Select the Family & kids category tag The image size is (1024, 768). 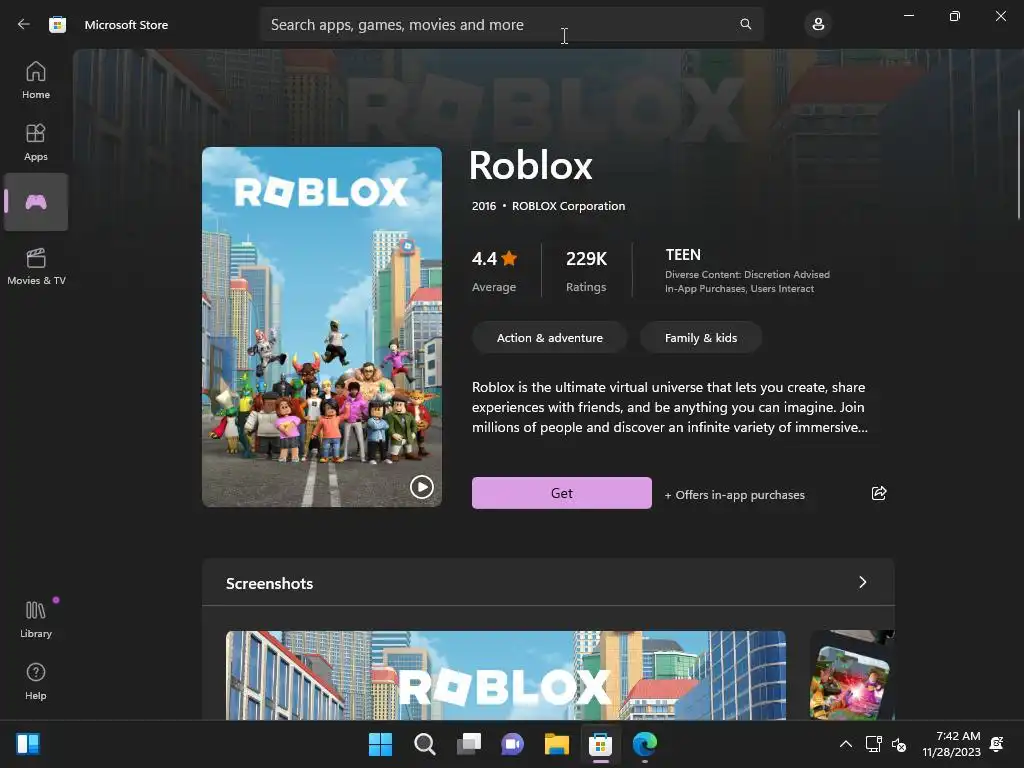(701, 338)
